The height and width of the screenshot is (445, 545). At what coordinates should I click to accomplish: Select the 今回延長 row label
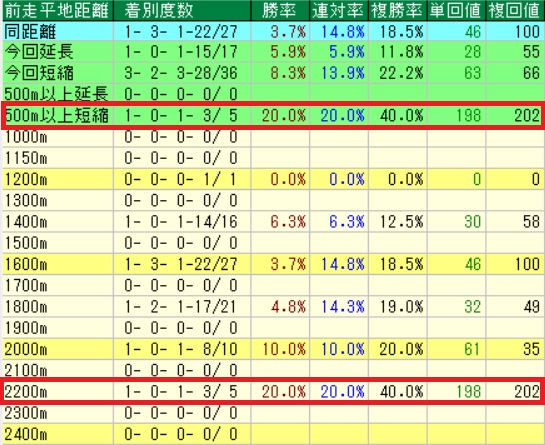[39, 52]
